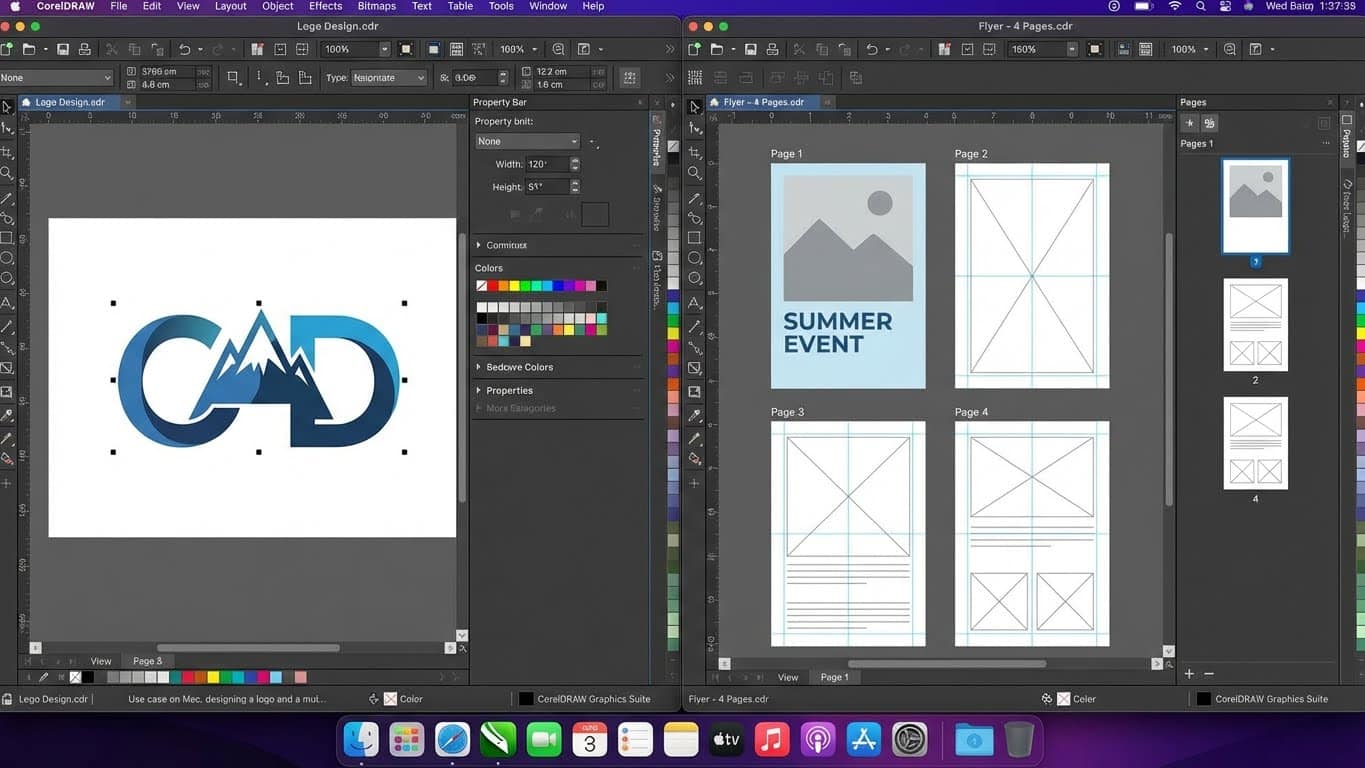Select the Text tool in the toolbox

(x=7, y=301)
